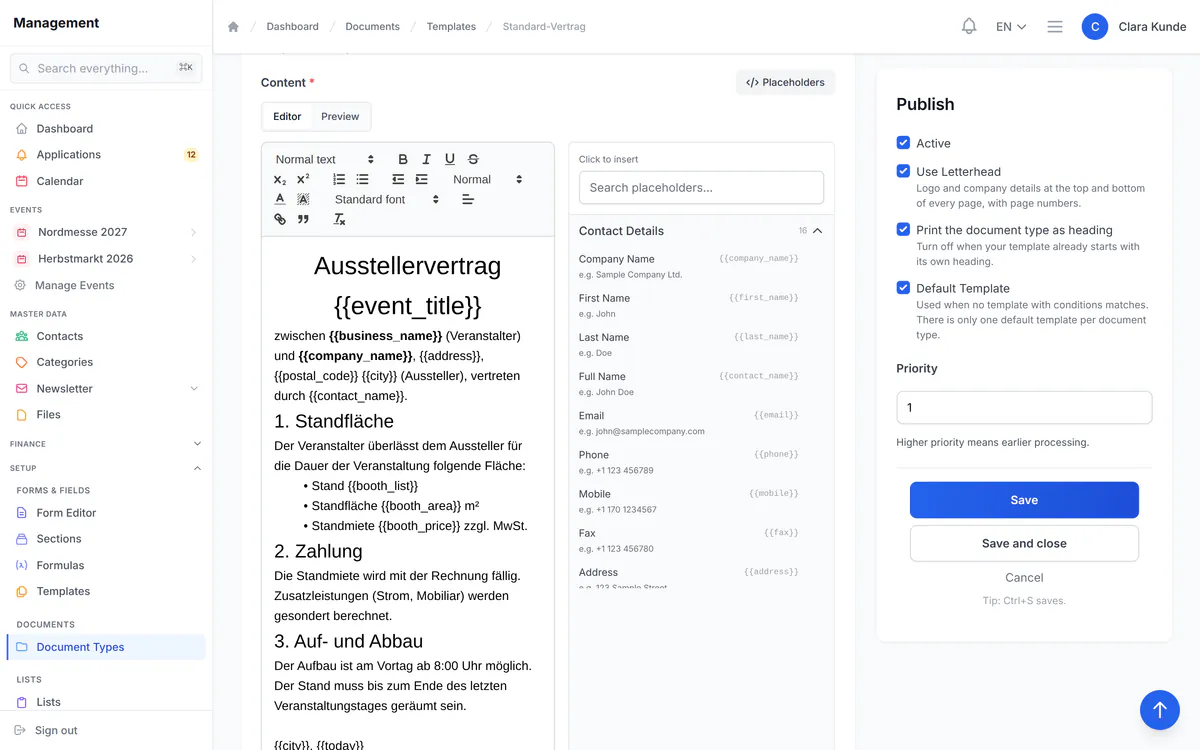Screen dimensions: 1200x750
Task: Open the Standard font dropdown
Action: [x=386, y=199]
